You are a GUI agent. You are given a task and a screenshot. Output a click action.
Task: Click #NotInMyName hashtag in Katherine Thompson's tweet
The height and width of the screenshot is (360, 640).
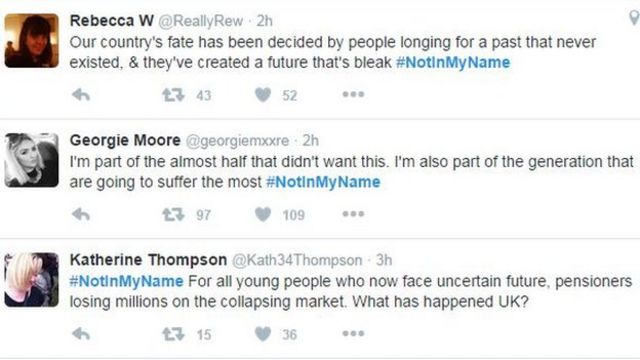point(127,281)
